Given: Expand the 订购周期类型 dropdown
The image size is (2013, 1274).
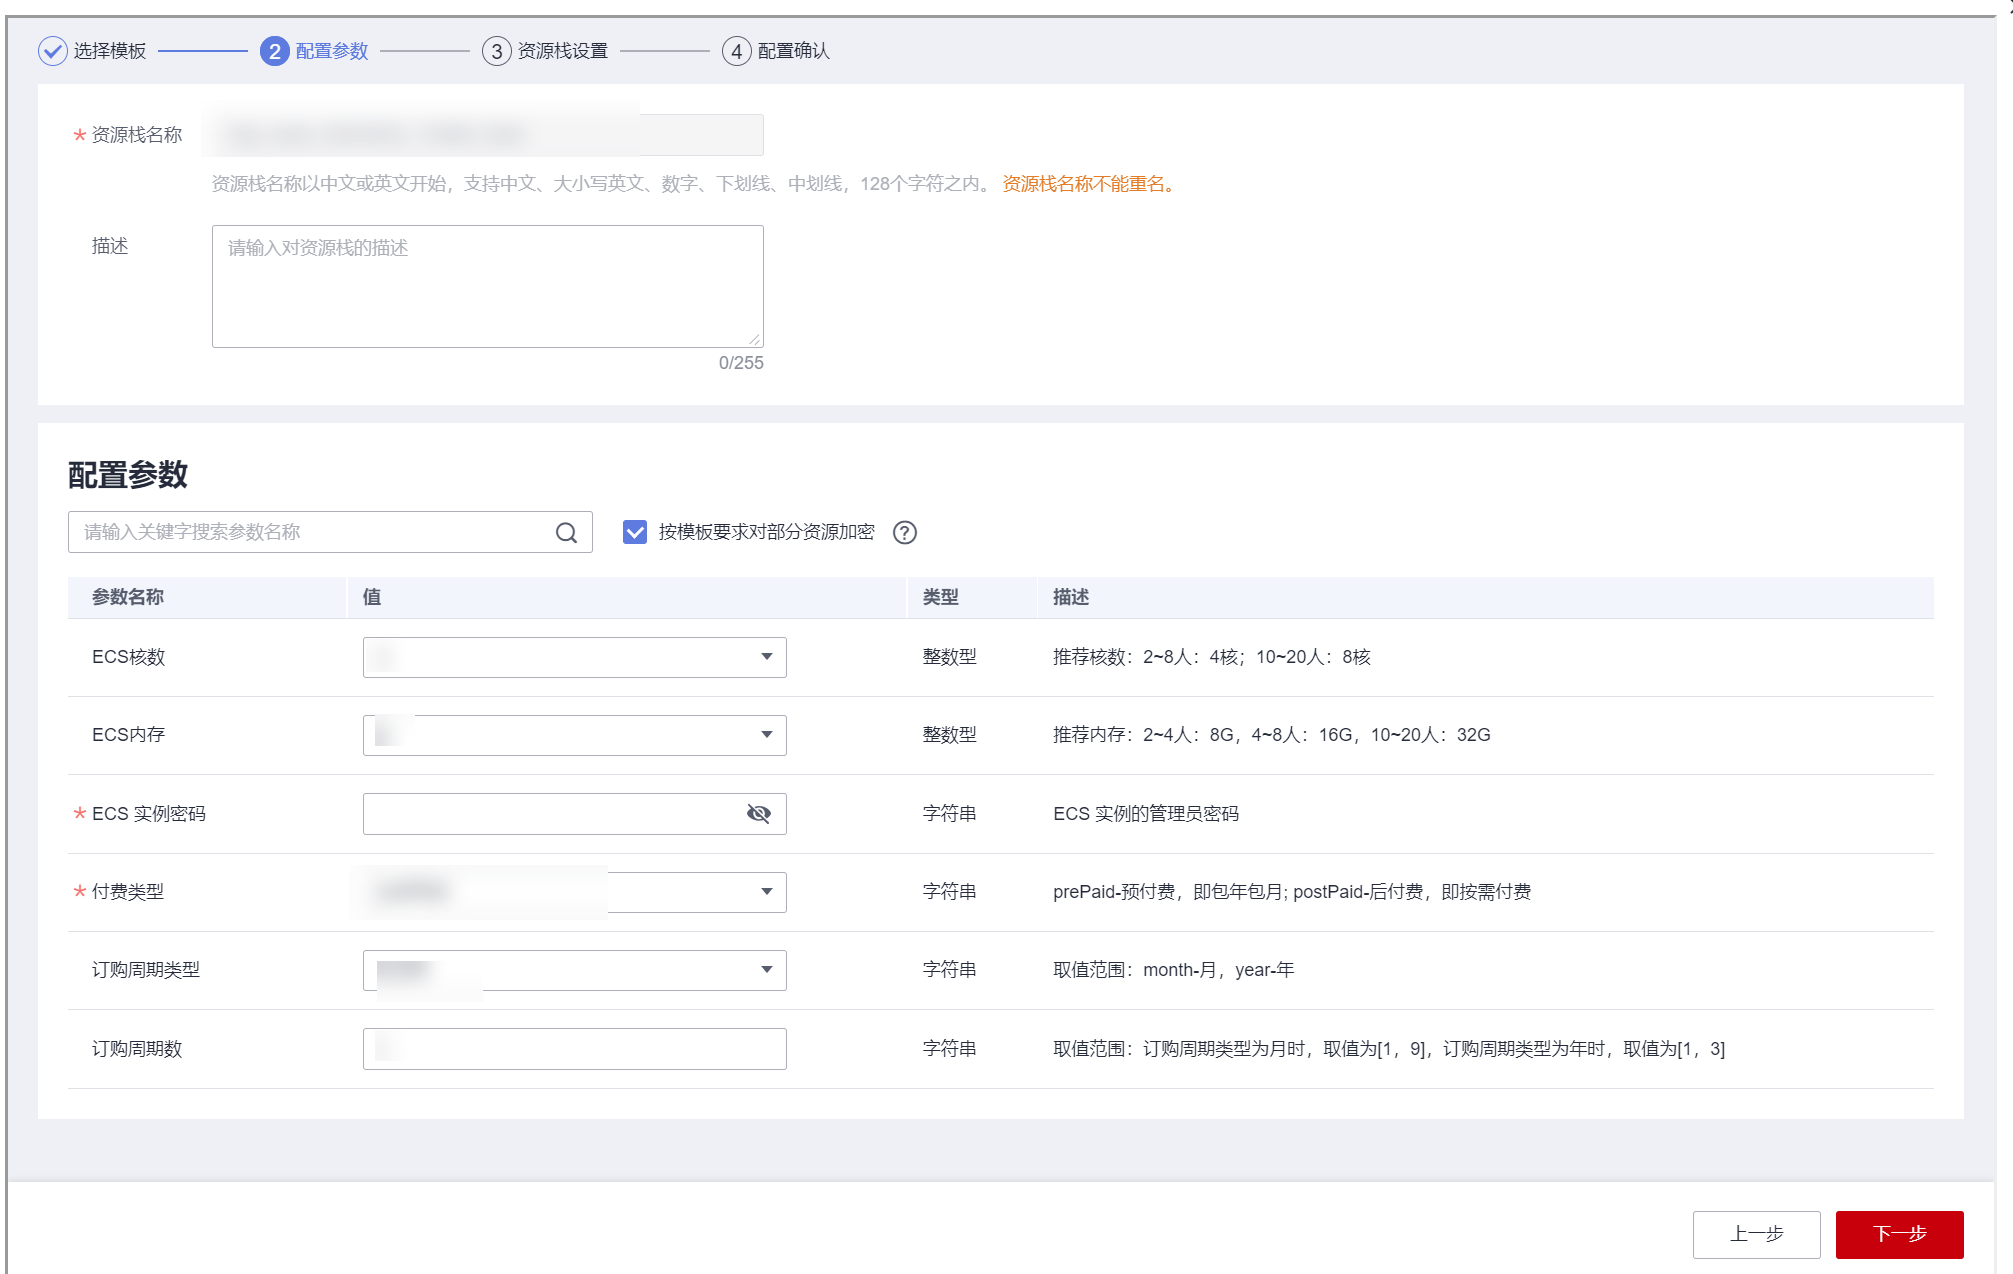Looking at the screenshot, I should pyautogui.click(x=574, y=970).
